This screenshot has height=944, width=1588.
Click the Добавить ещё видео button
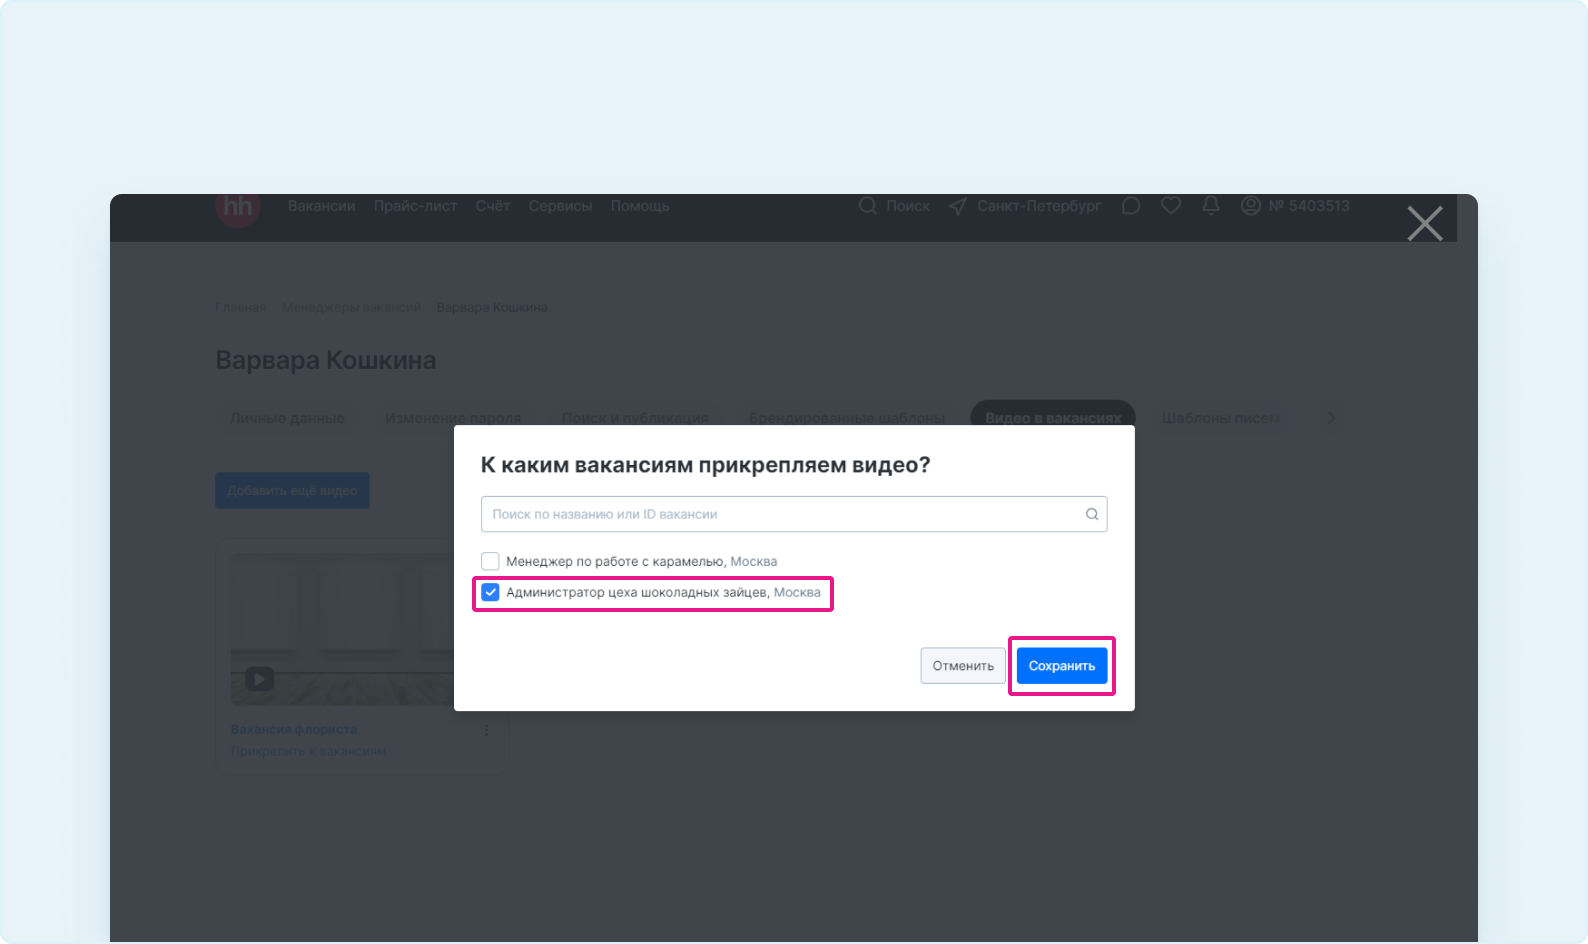[x=292, y=490]
